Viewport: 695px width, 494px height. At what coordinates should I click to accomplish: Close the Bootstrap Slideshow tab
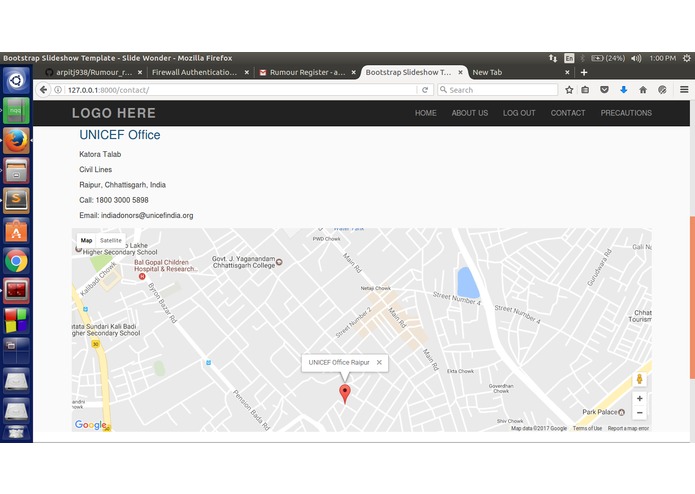click(461, 72)
